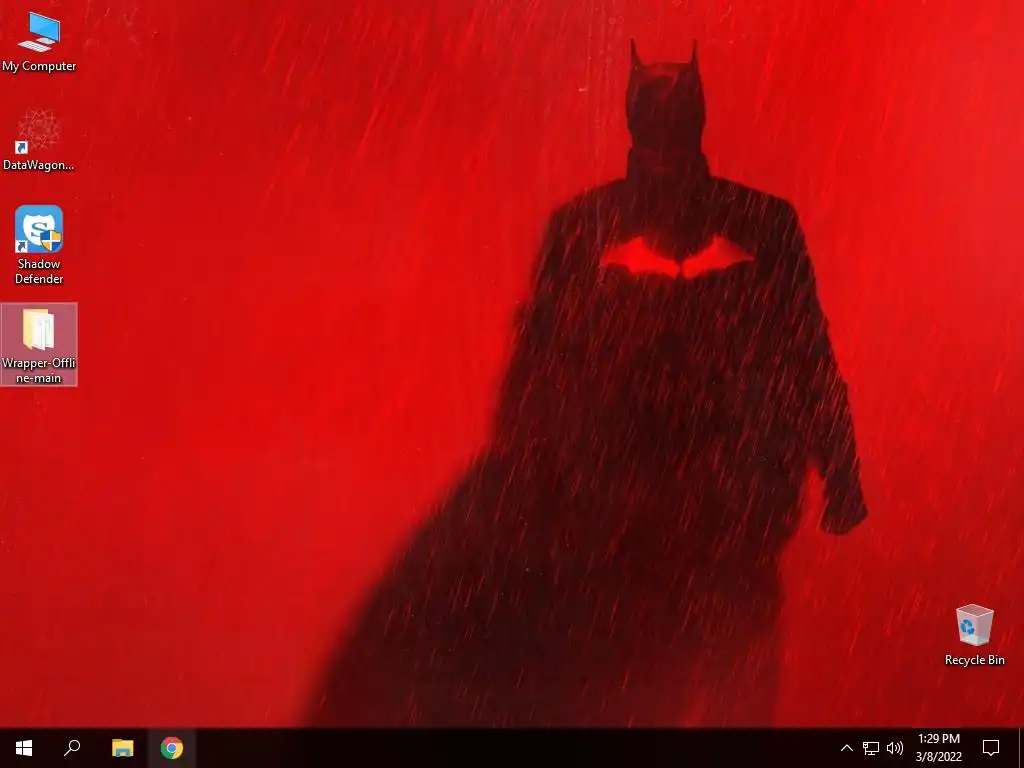Click the Show Desktop sliver at taskbar end
This screenshot has width=1024, height=768.
pyautogui.click(x=1021, y=748)
